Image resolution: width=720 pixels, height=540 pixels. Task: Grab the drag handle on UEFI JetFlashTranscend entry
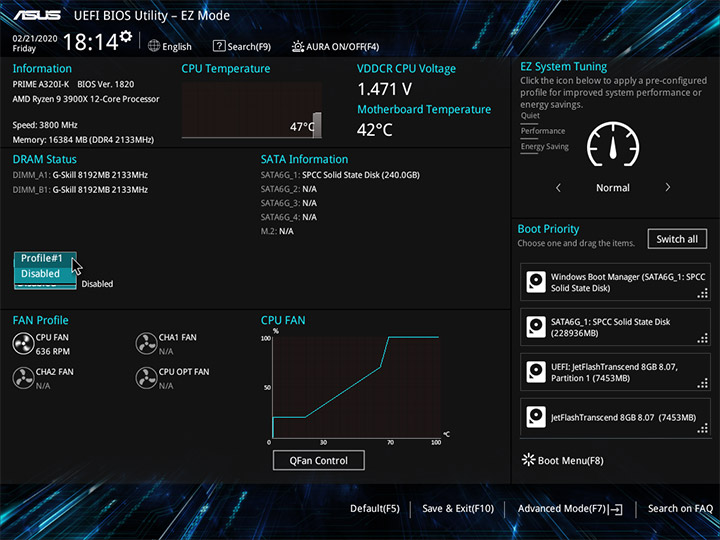703,384
